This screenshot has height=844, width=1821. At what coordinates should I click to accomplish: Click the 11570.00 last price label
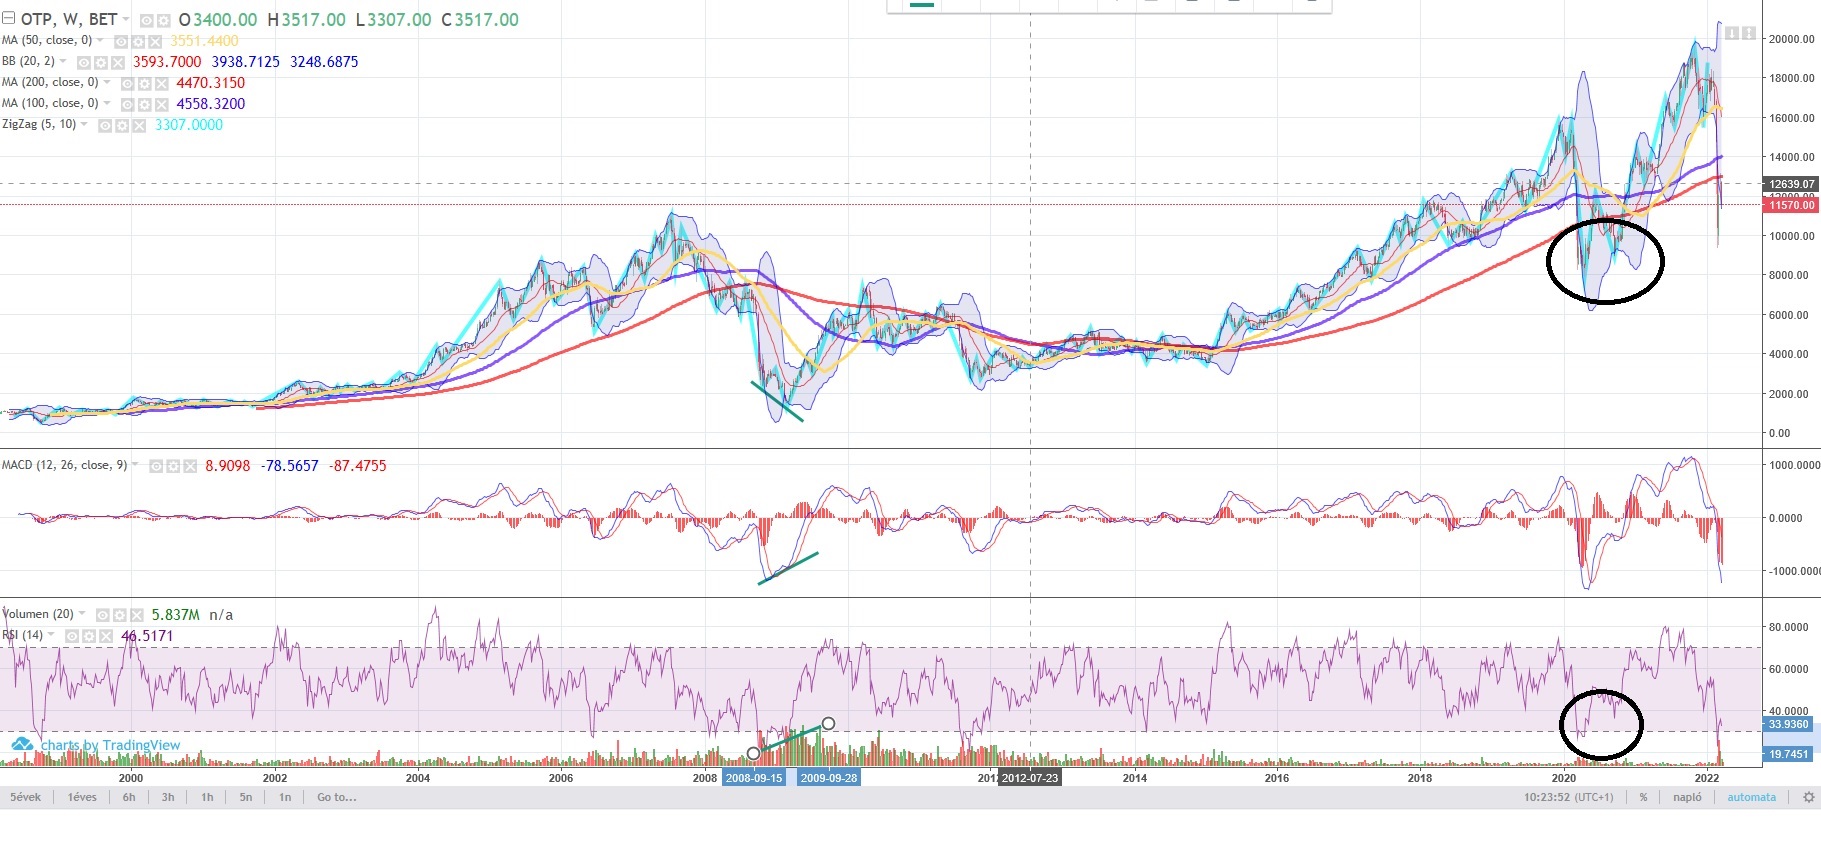1791,205
